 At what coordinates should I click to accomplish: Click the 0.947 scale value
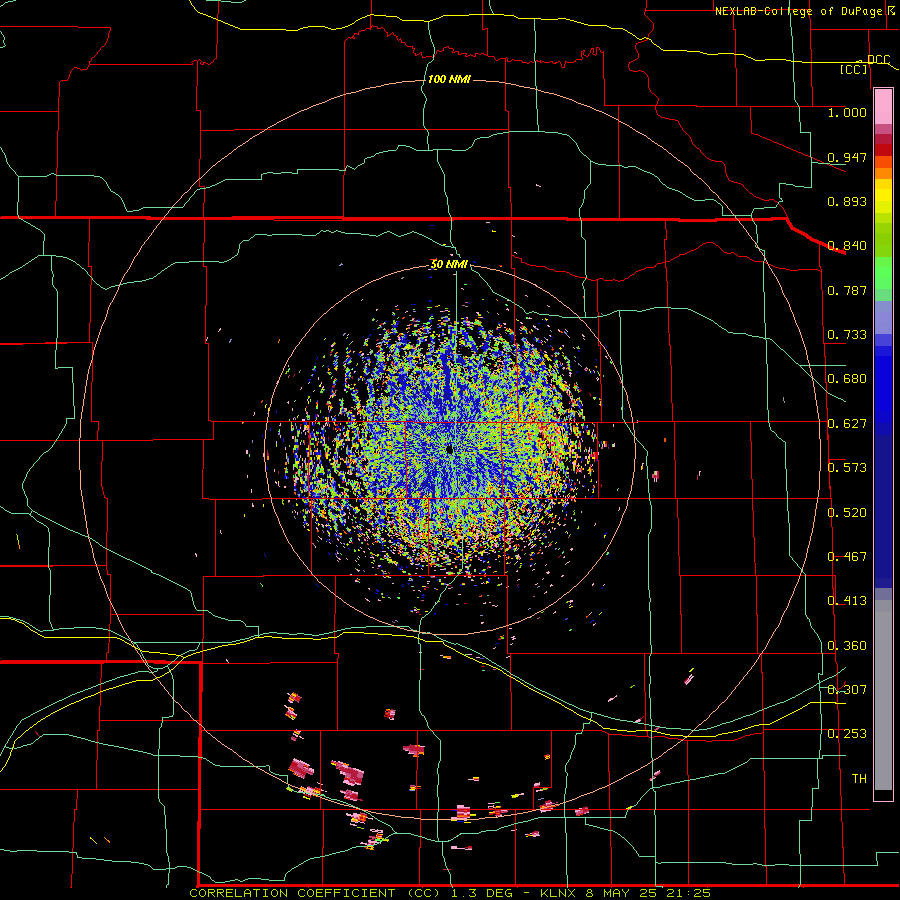(847, 157)
